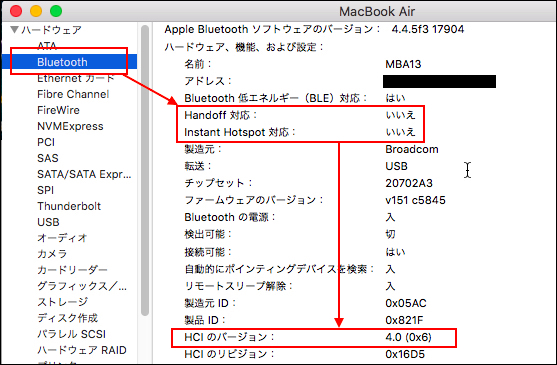Viewport: 557px width, 365px height.
Task: Click the yellow minimize window button
Action: (36, 11)
